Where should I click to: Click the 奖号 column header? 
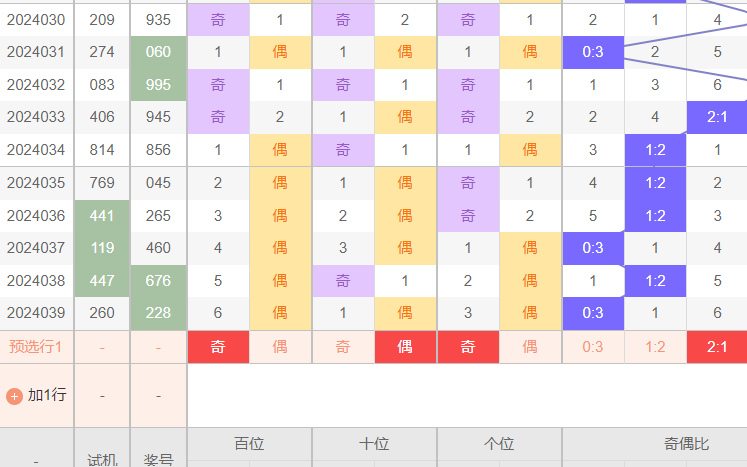(x=158, y=458)
